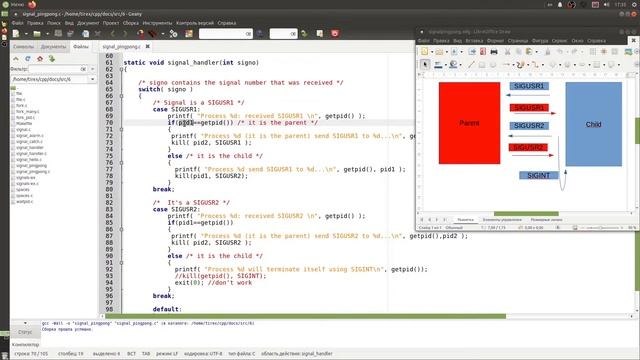Image resolution: width=640 pixels, height=360 pixels.
Task: Open the file browser filter dropdown arrow
Action: pos(93,69)
